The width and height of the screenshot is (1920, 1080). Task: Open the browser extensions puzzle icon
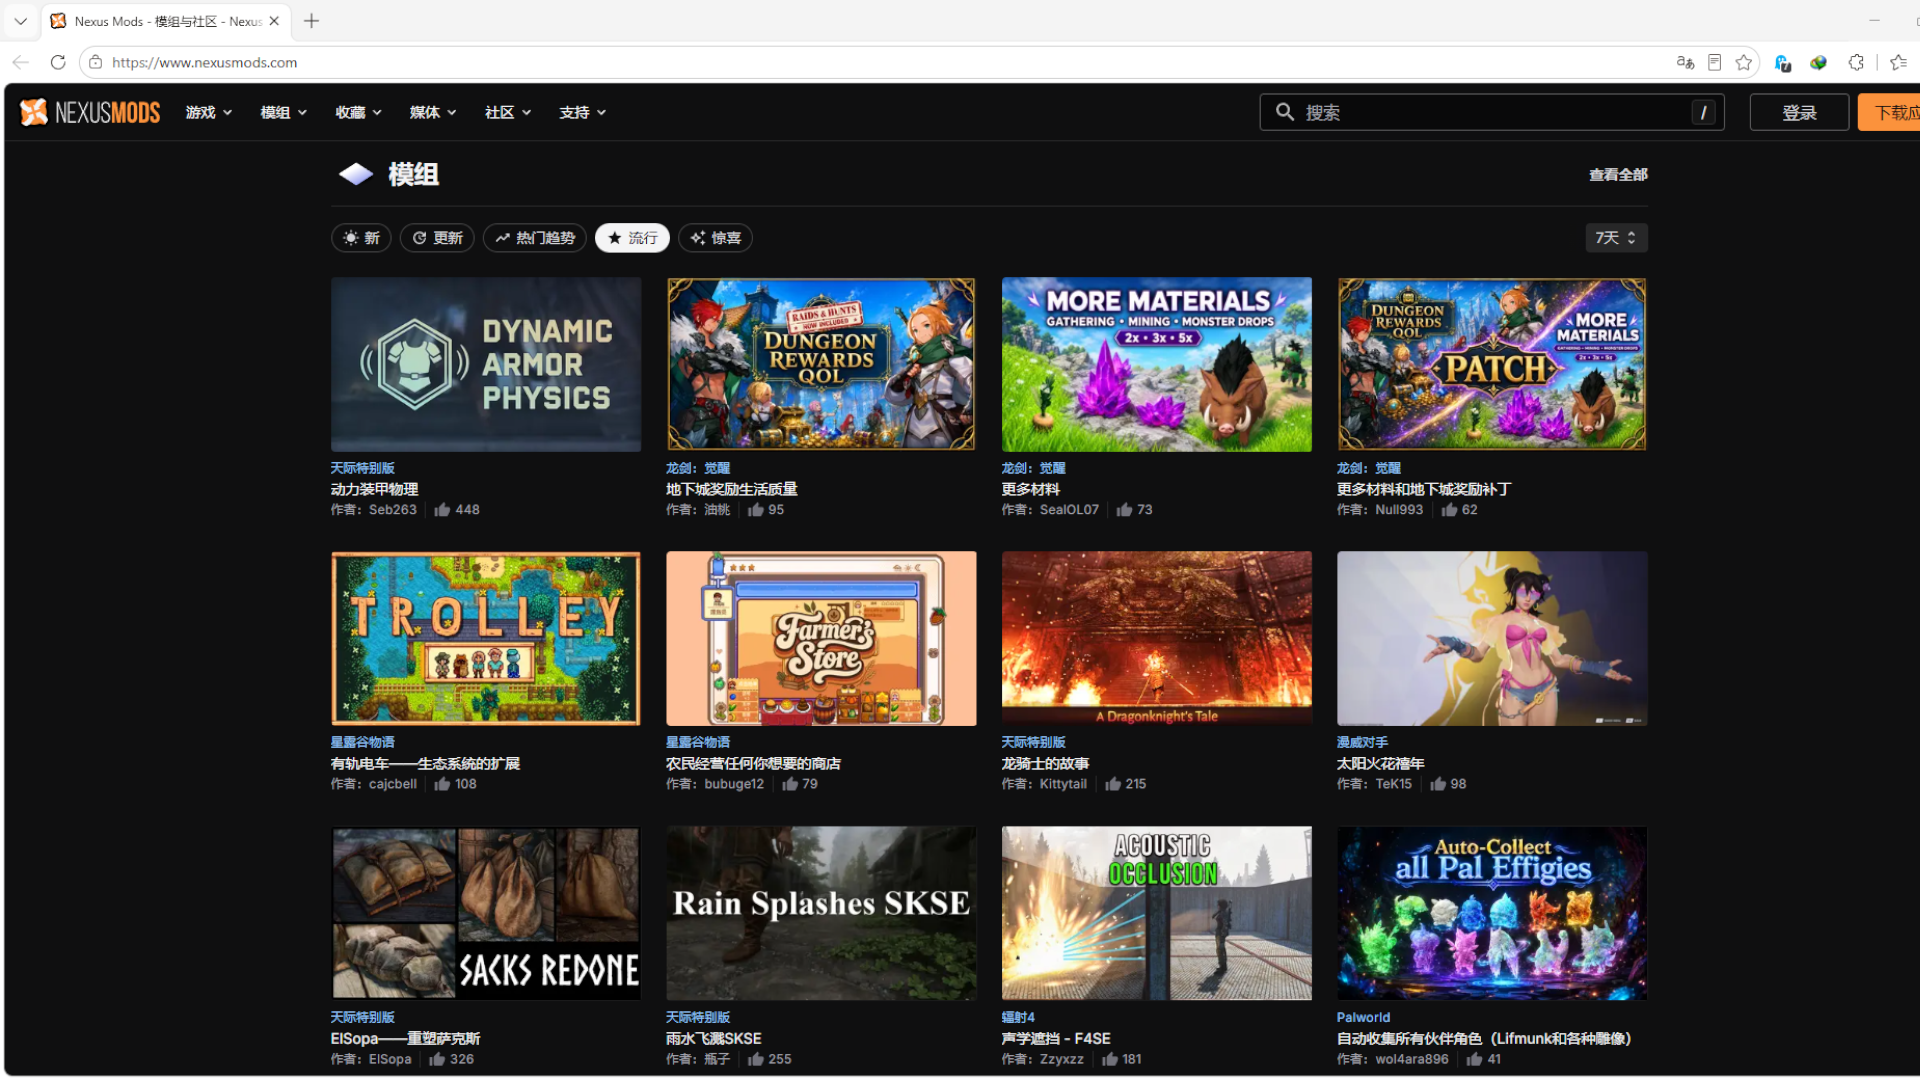1856,62
